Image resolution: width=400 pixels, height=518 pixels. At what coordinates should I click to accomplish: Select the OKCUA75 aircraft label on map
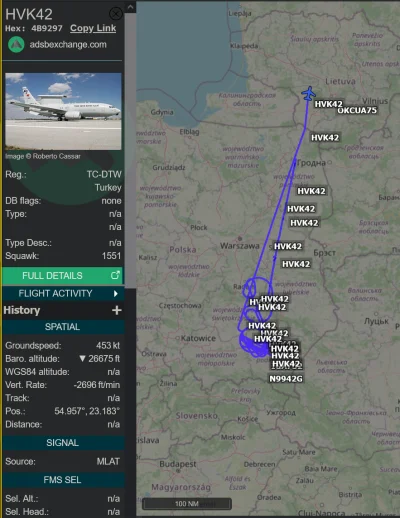click(357, 110)
